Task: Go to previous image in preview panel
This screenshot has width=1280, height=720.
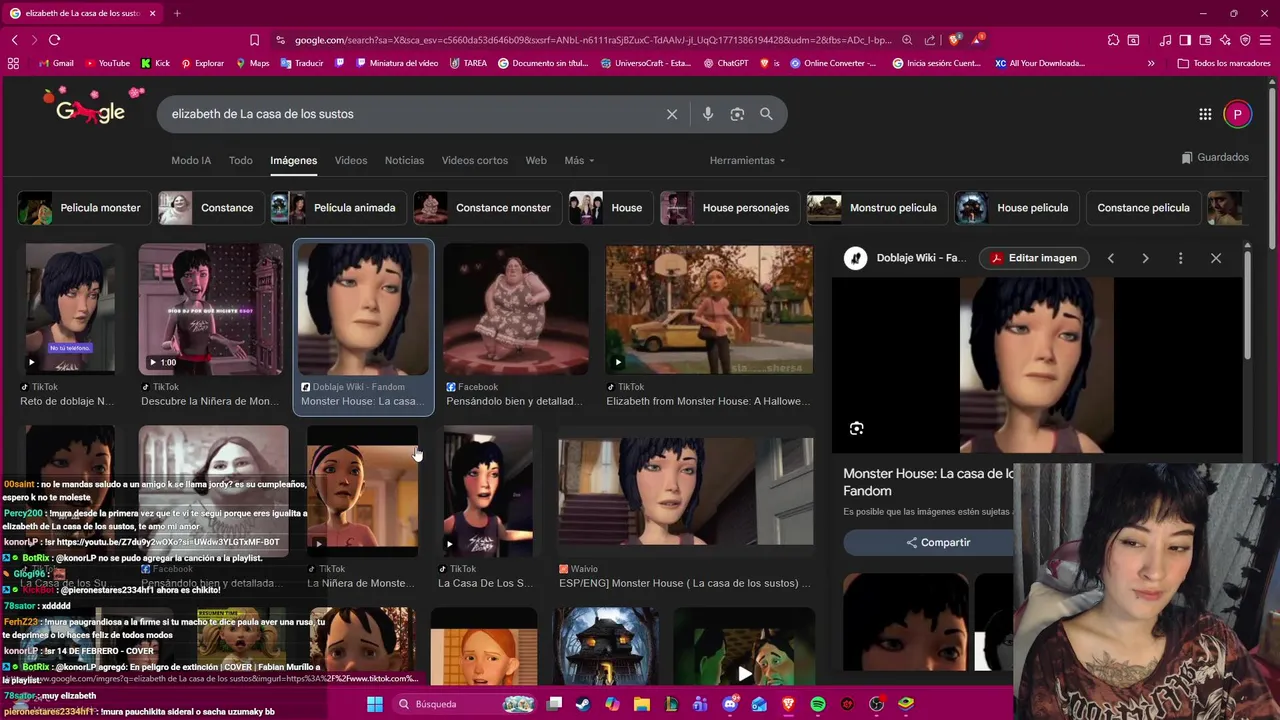Action: pos(1110,258)
